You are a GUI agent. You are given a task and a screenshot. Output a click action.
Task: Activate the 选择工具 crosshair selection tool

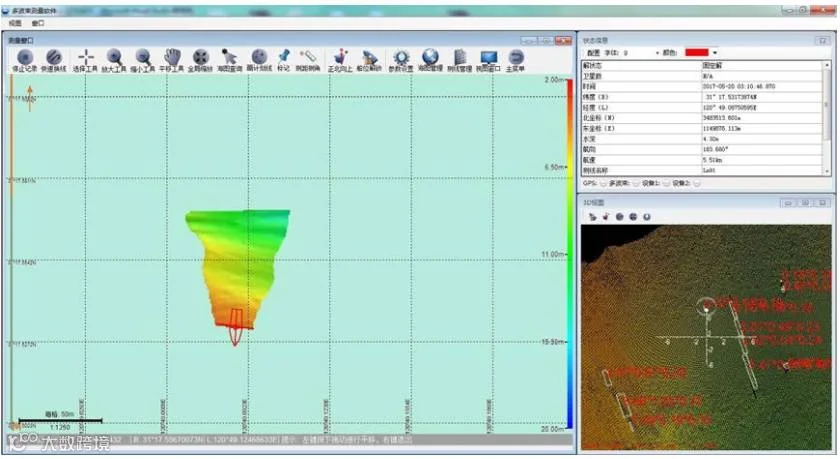86,57
